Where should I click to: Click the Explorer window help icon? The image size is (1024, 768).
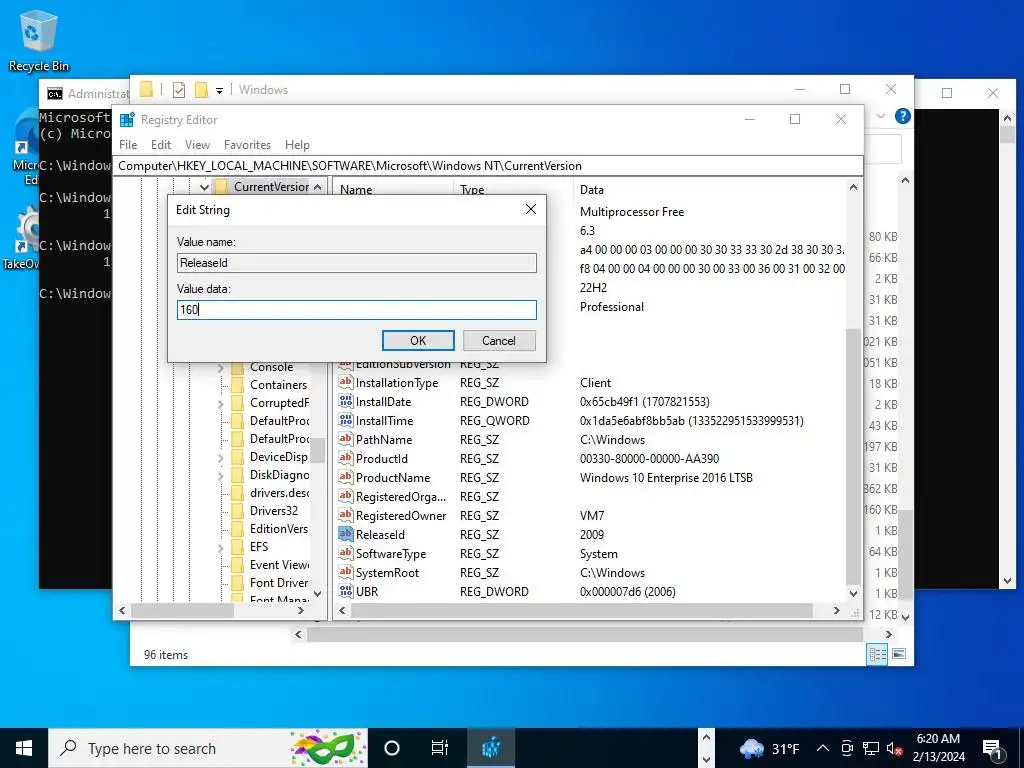tap(903, 116)
